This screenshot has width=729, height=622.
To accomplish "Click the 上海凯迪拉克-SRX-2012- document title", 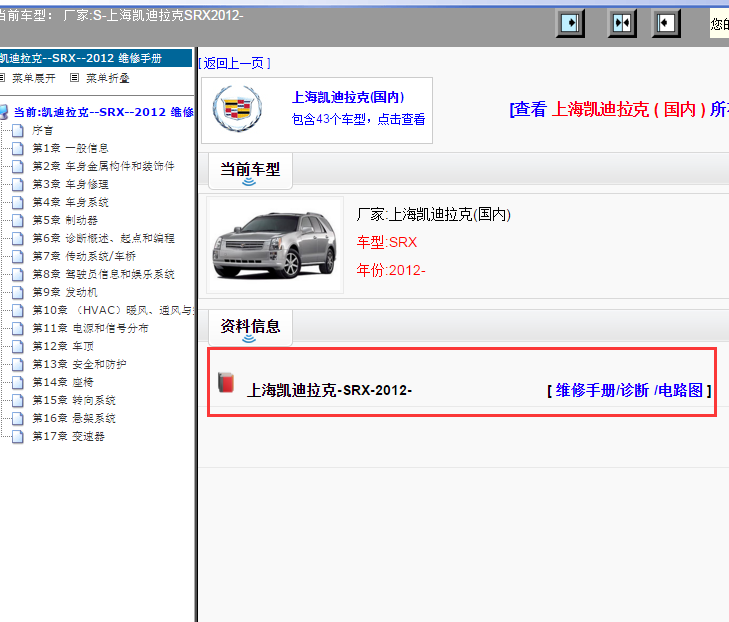I will [330, 390].
